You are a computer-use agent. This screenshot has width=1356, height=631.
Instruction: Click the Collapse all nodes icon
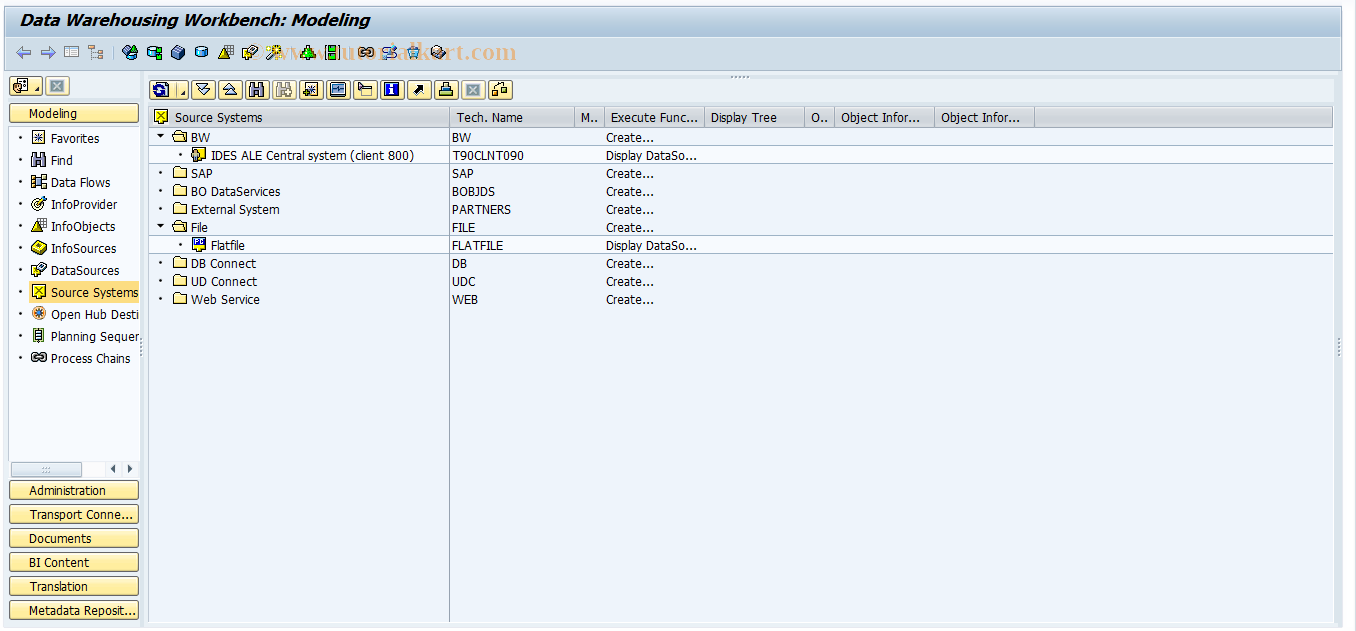230,90
